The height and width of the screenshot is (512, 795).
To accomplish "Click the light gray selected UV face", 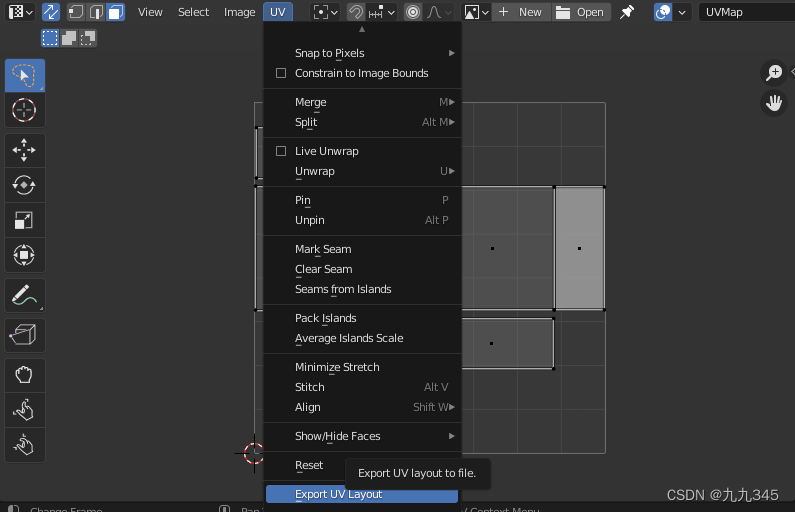I will point(580,248).
